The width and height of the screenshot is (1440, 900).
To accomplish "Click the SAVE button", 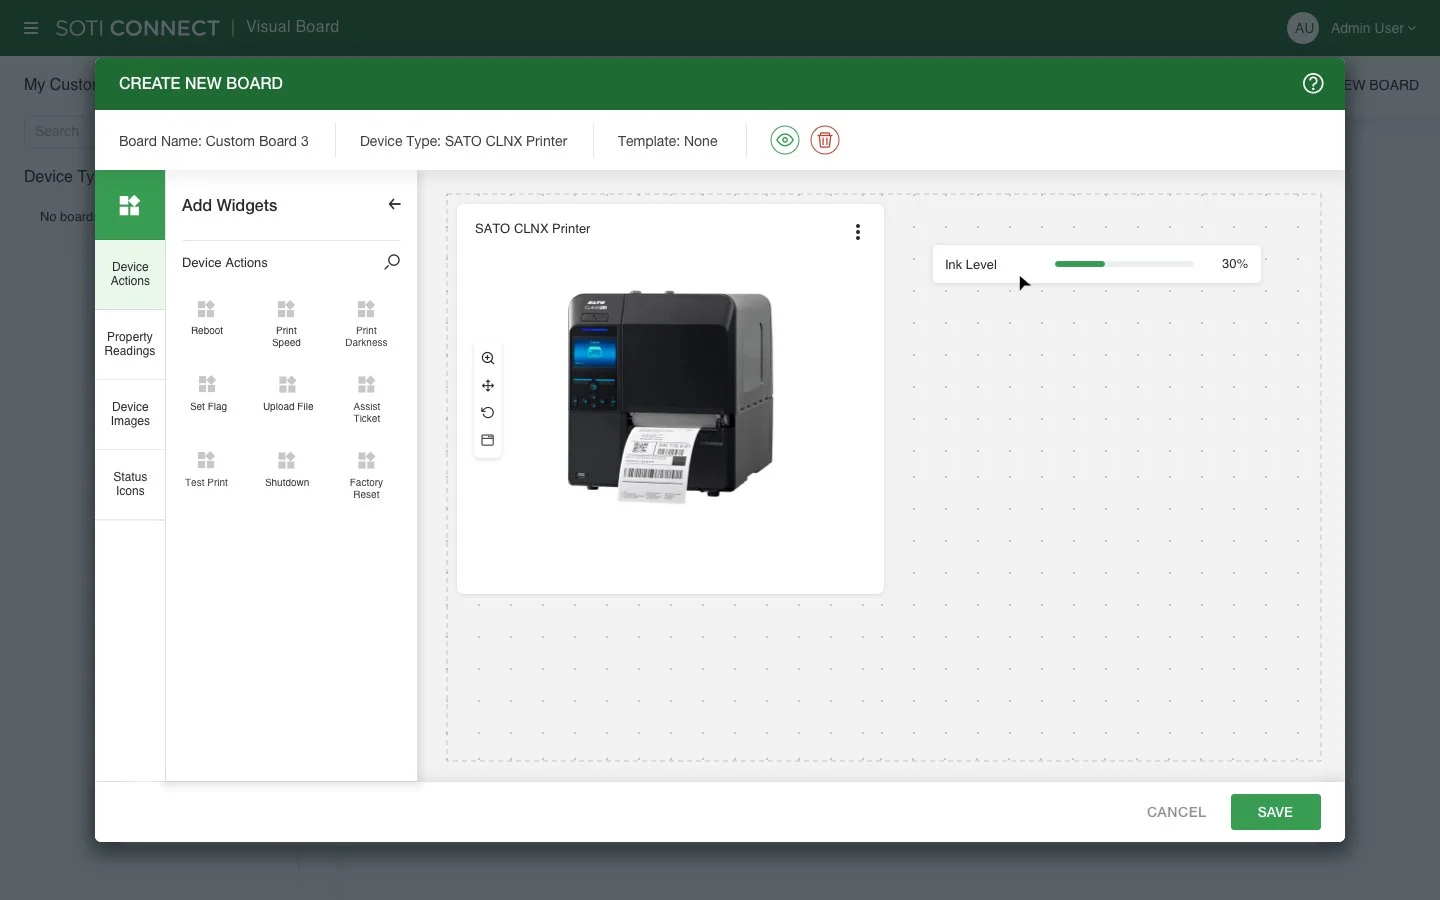I will [1275, 812].
